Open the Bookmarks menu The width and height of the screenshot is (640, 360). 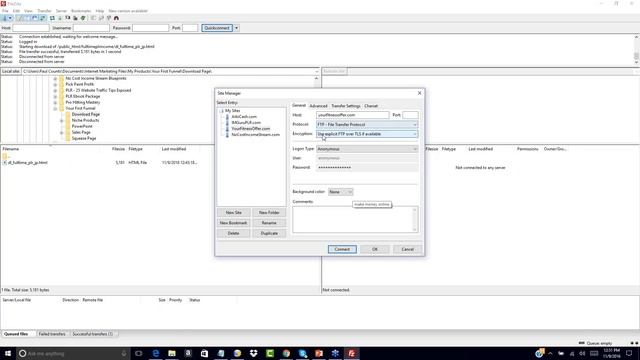click(x=81, y=11)
